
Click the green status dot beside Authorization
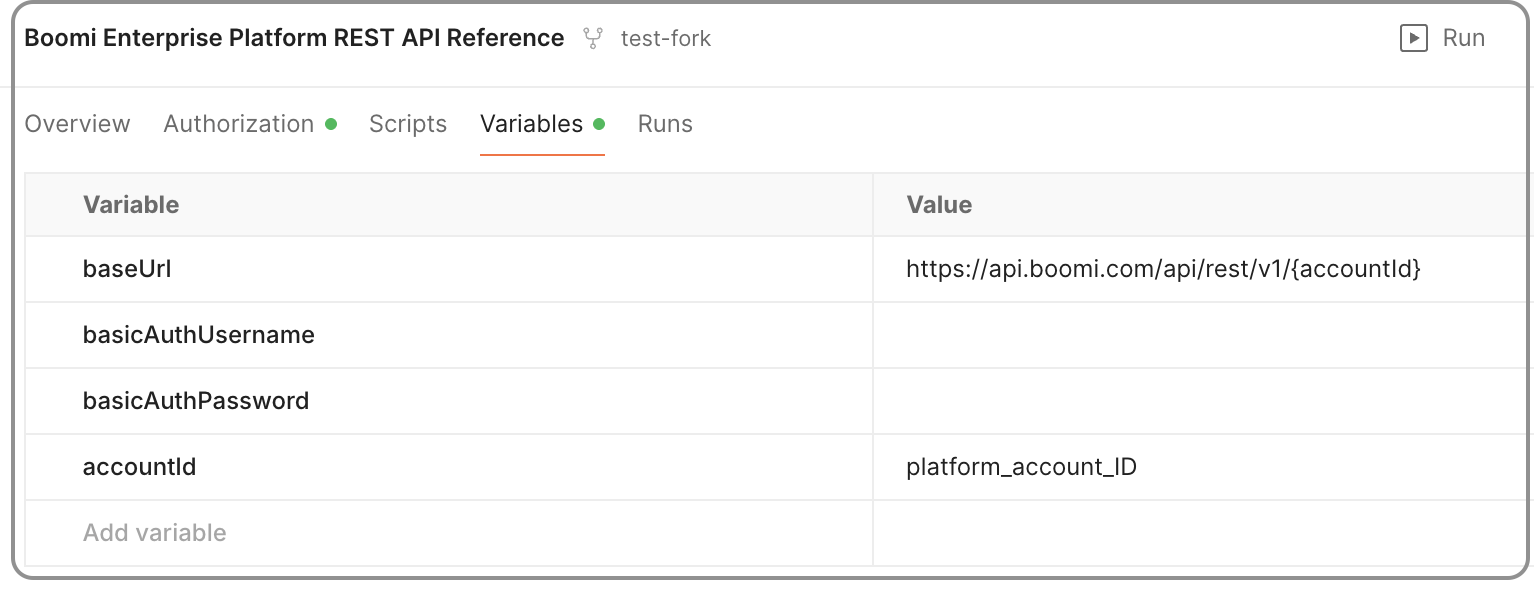(x=331, y=122)
